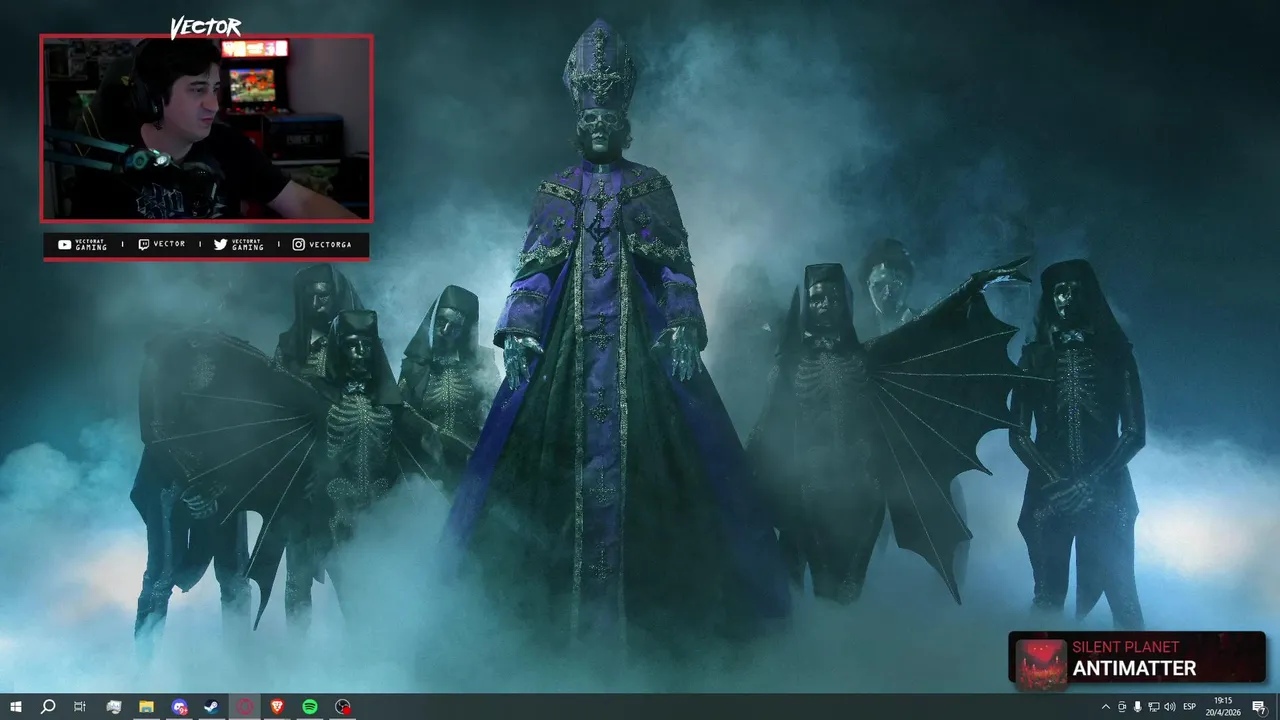The width and height of the screenshot is (1280, 720).
Task: Open the clock showing 19:15
Action: coord(1222,707)
